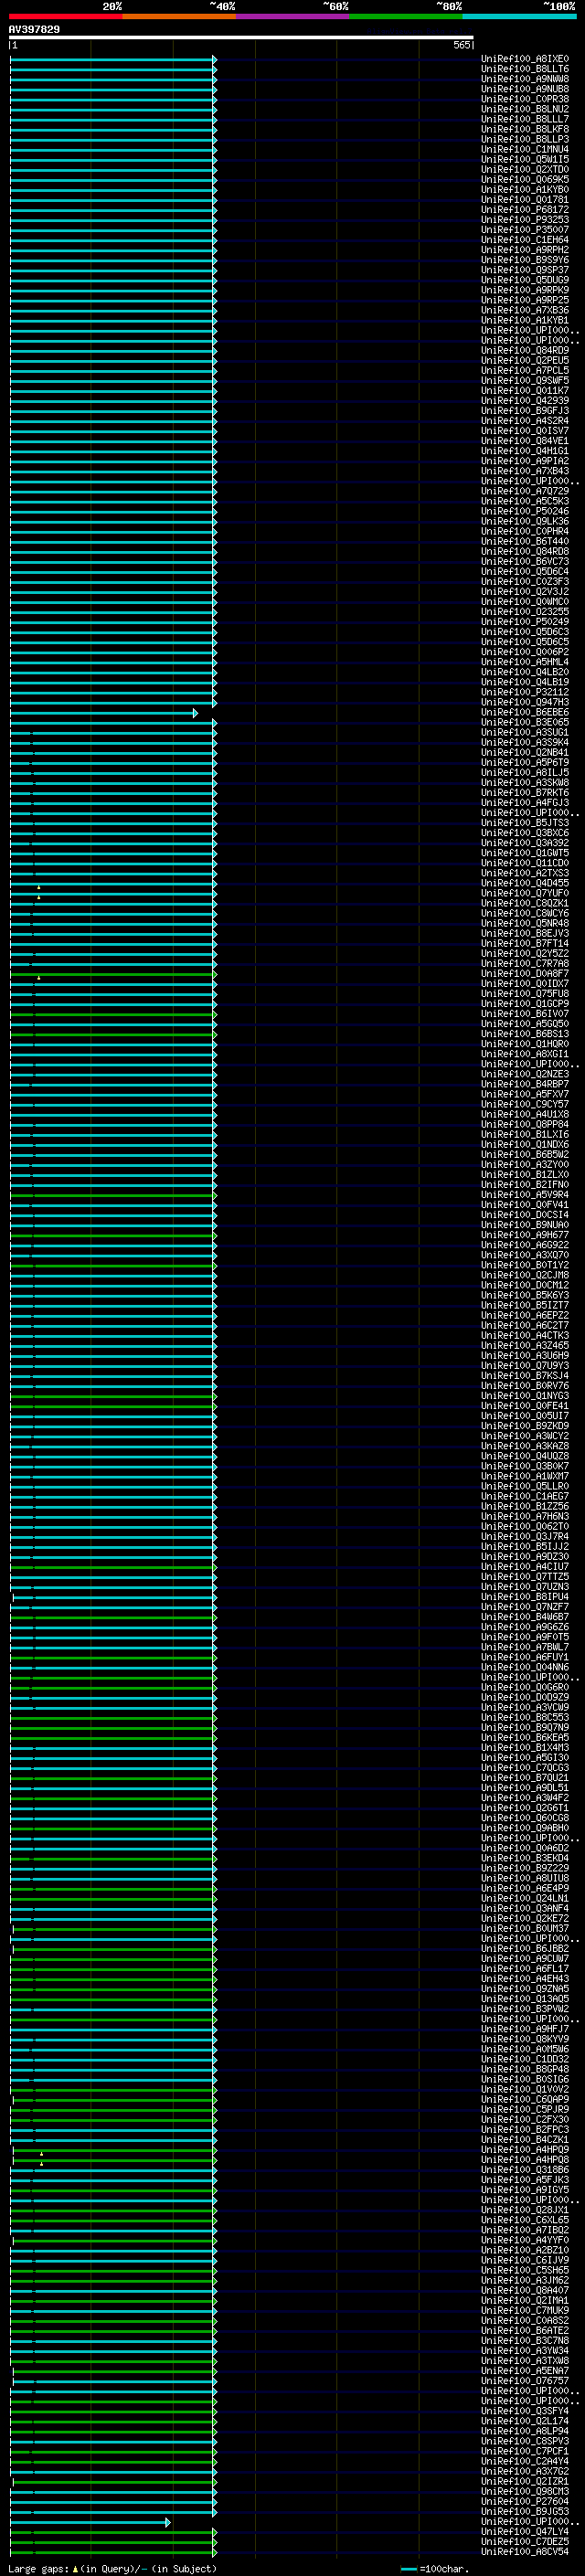Image resolution: width=585 pixels, height=2576 pixels.
Task: Select hit label UniRef100_Q28JX1
Action: click(x=525, y=2209)
